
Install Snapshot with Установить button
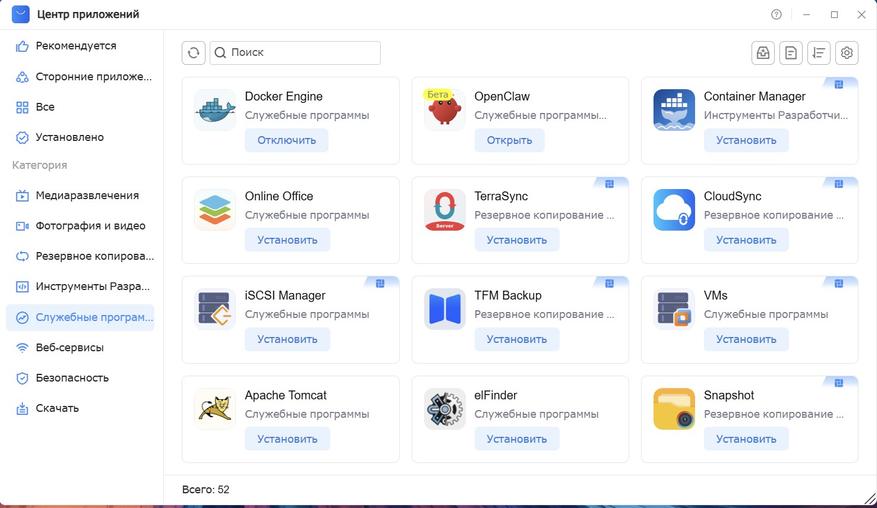(x=746, y=439)
